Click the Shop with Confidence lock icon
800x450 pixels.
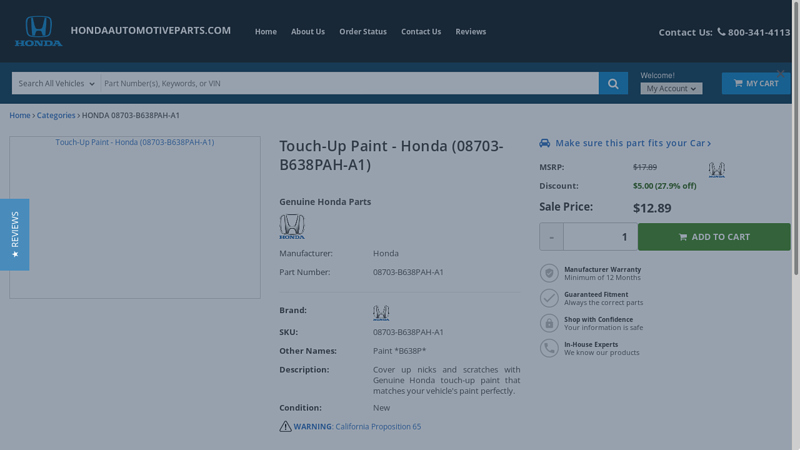549,323
